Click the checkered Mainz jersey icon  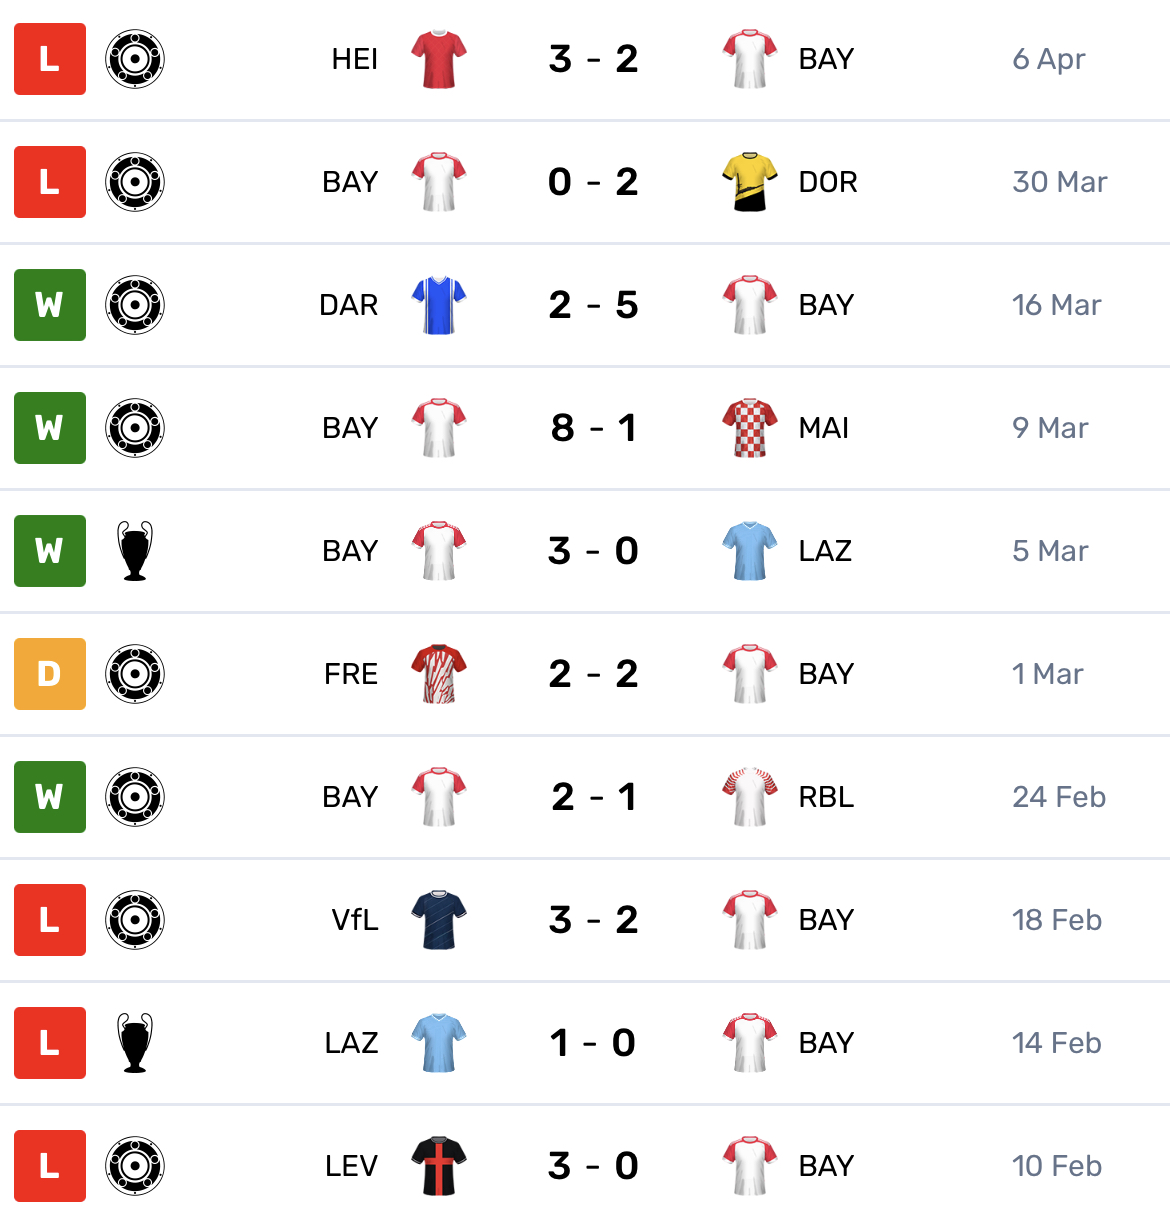750,428
